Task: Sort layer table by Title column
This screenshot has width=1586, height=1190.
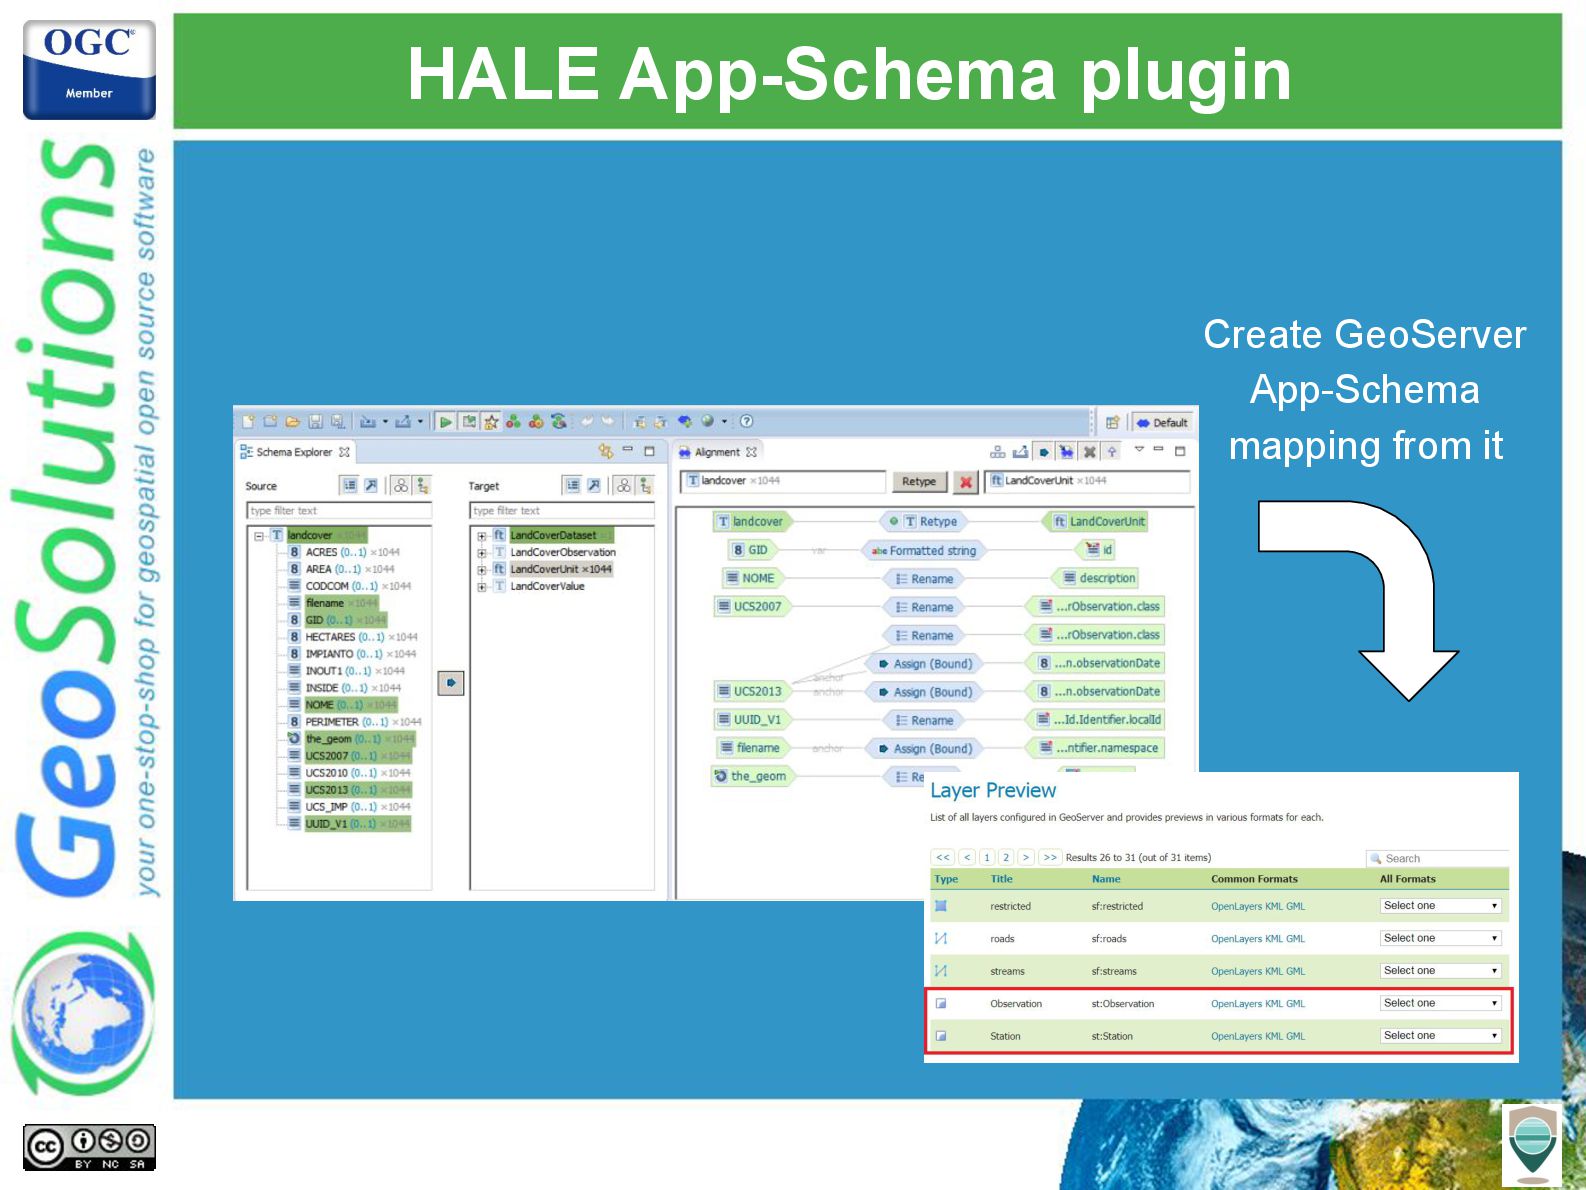Action: pos(1001,879)
